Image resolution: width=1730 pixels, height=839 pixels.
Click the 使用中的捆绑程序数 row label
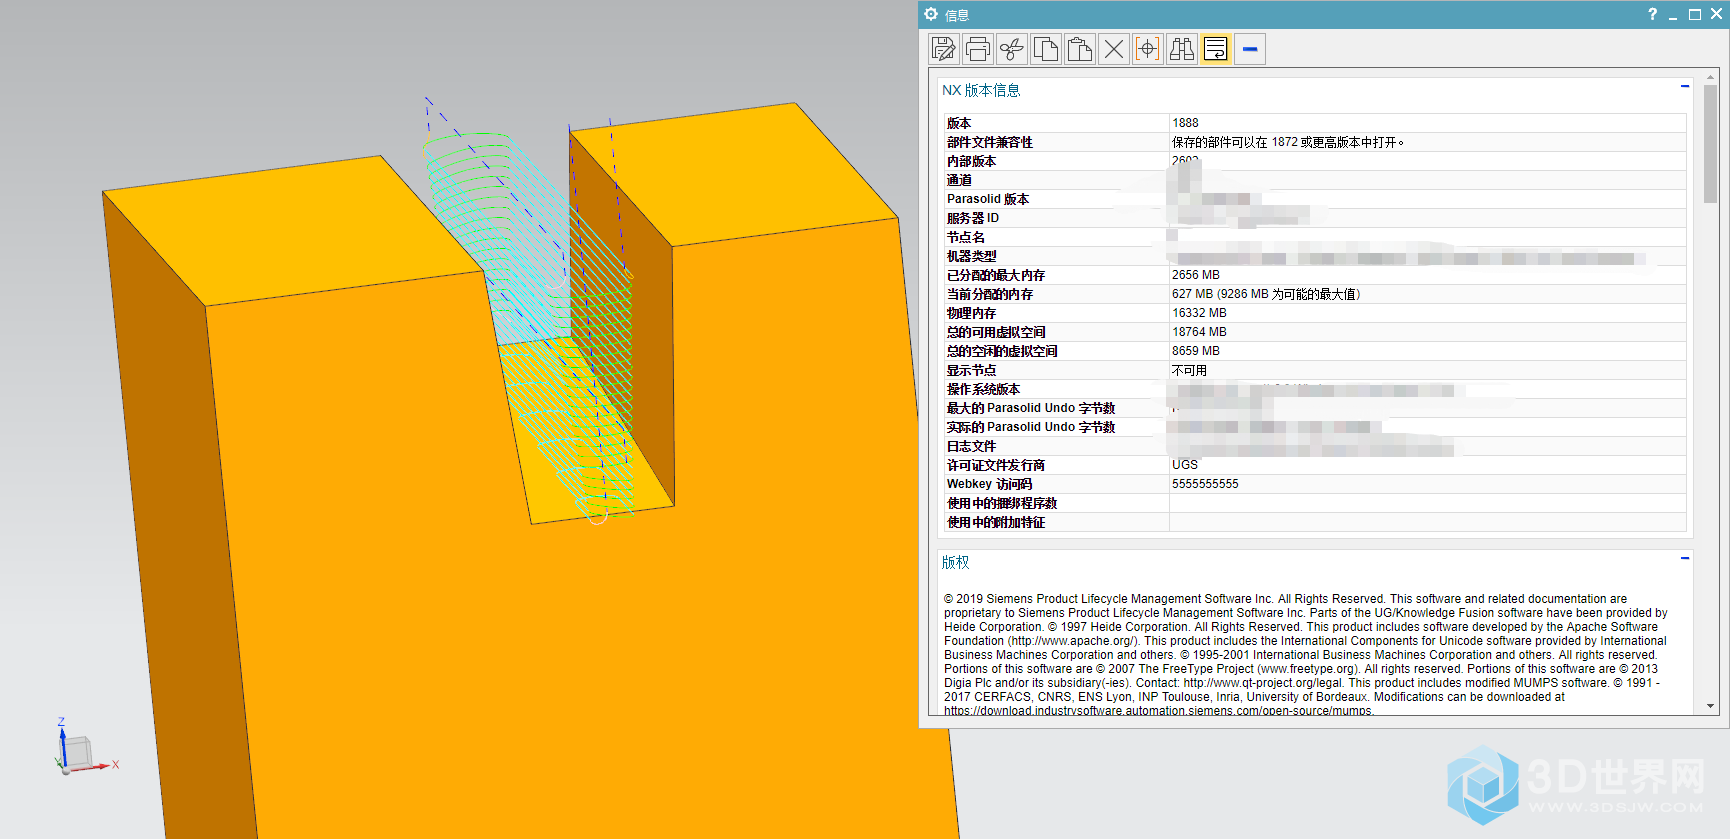(x=1002, y=503)
